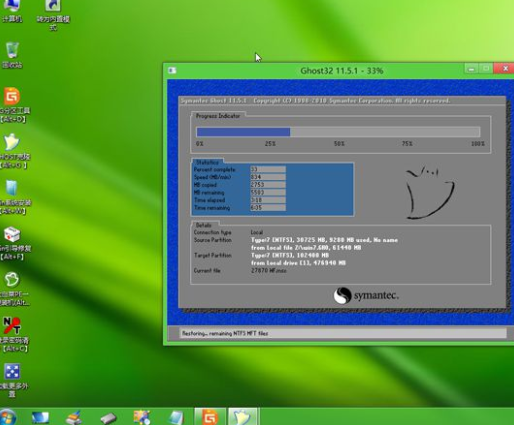Click the Time elapsed value field
This screenshot has height=425, width=514.
point(268,200)
